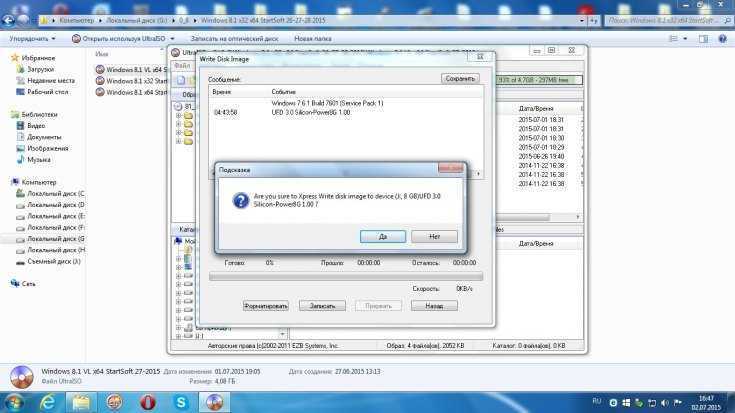Open Загрузки in favorites
Screen dimensions: 735x413
36,69
